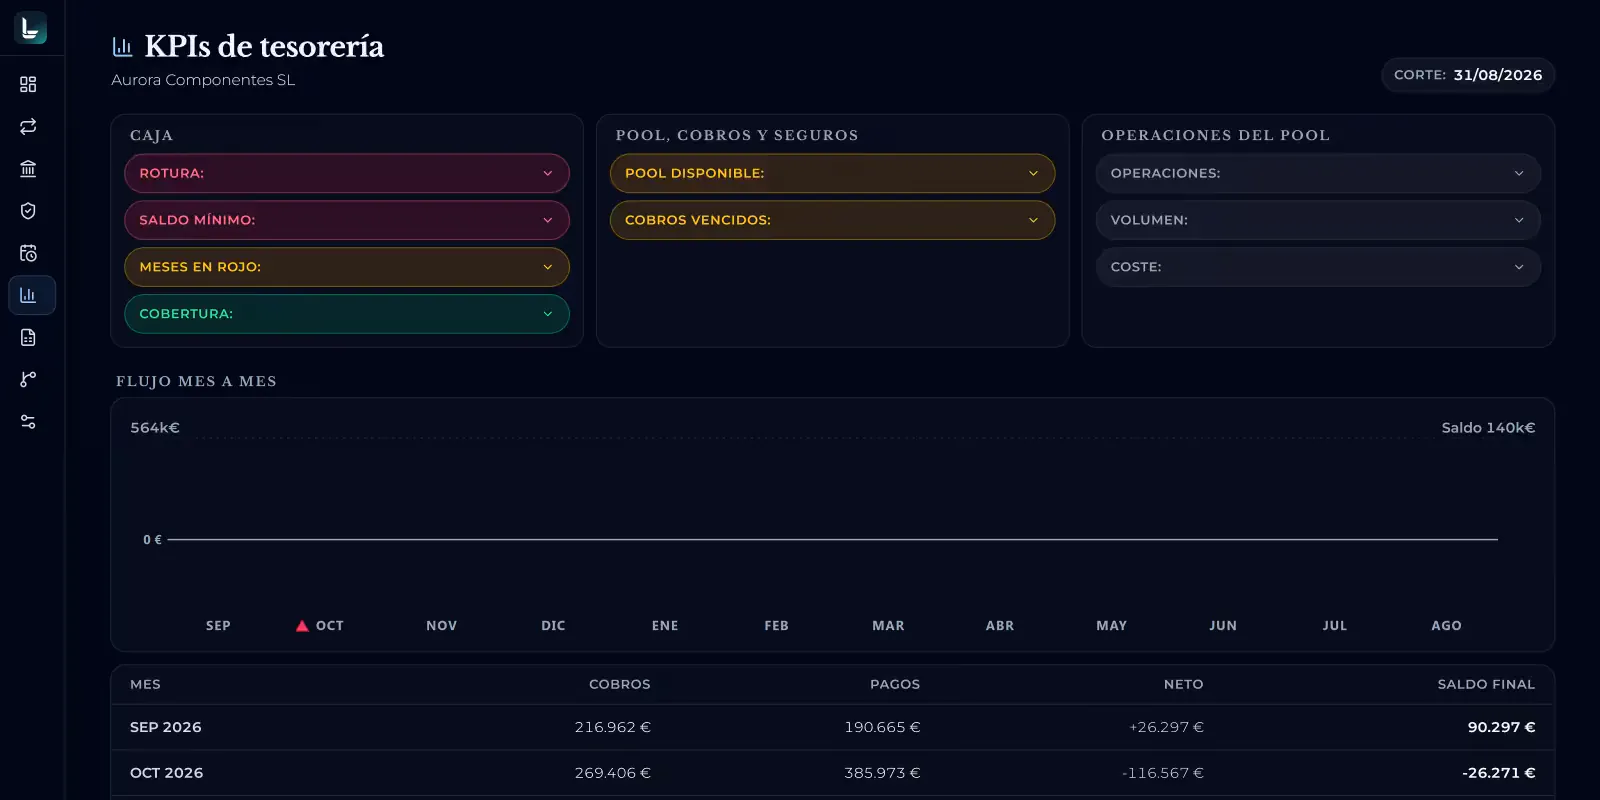Click the app logo in the sidebar
The height and width of the screenshot is (800, 1600).
pos(30,28)
